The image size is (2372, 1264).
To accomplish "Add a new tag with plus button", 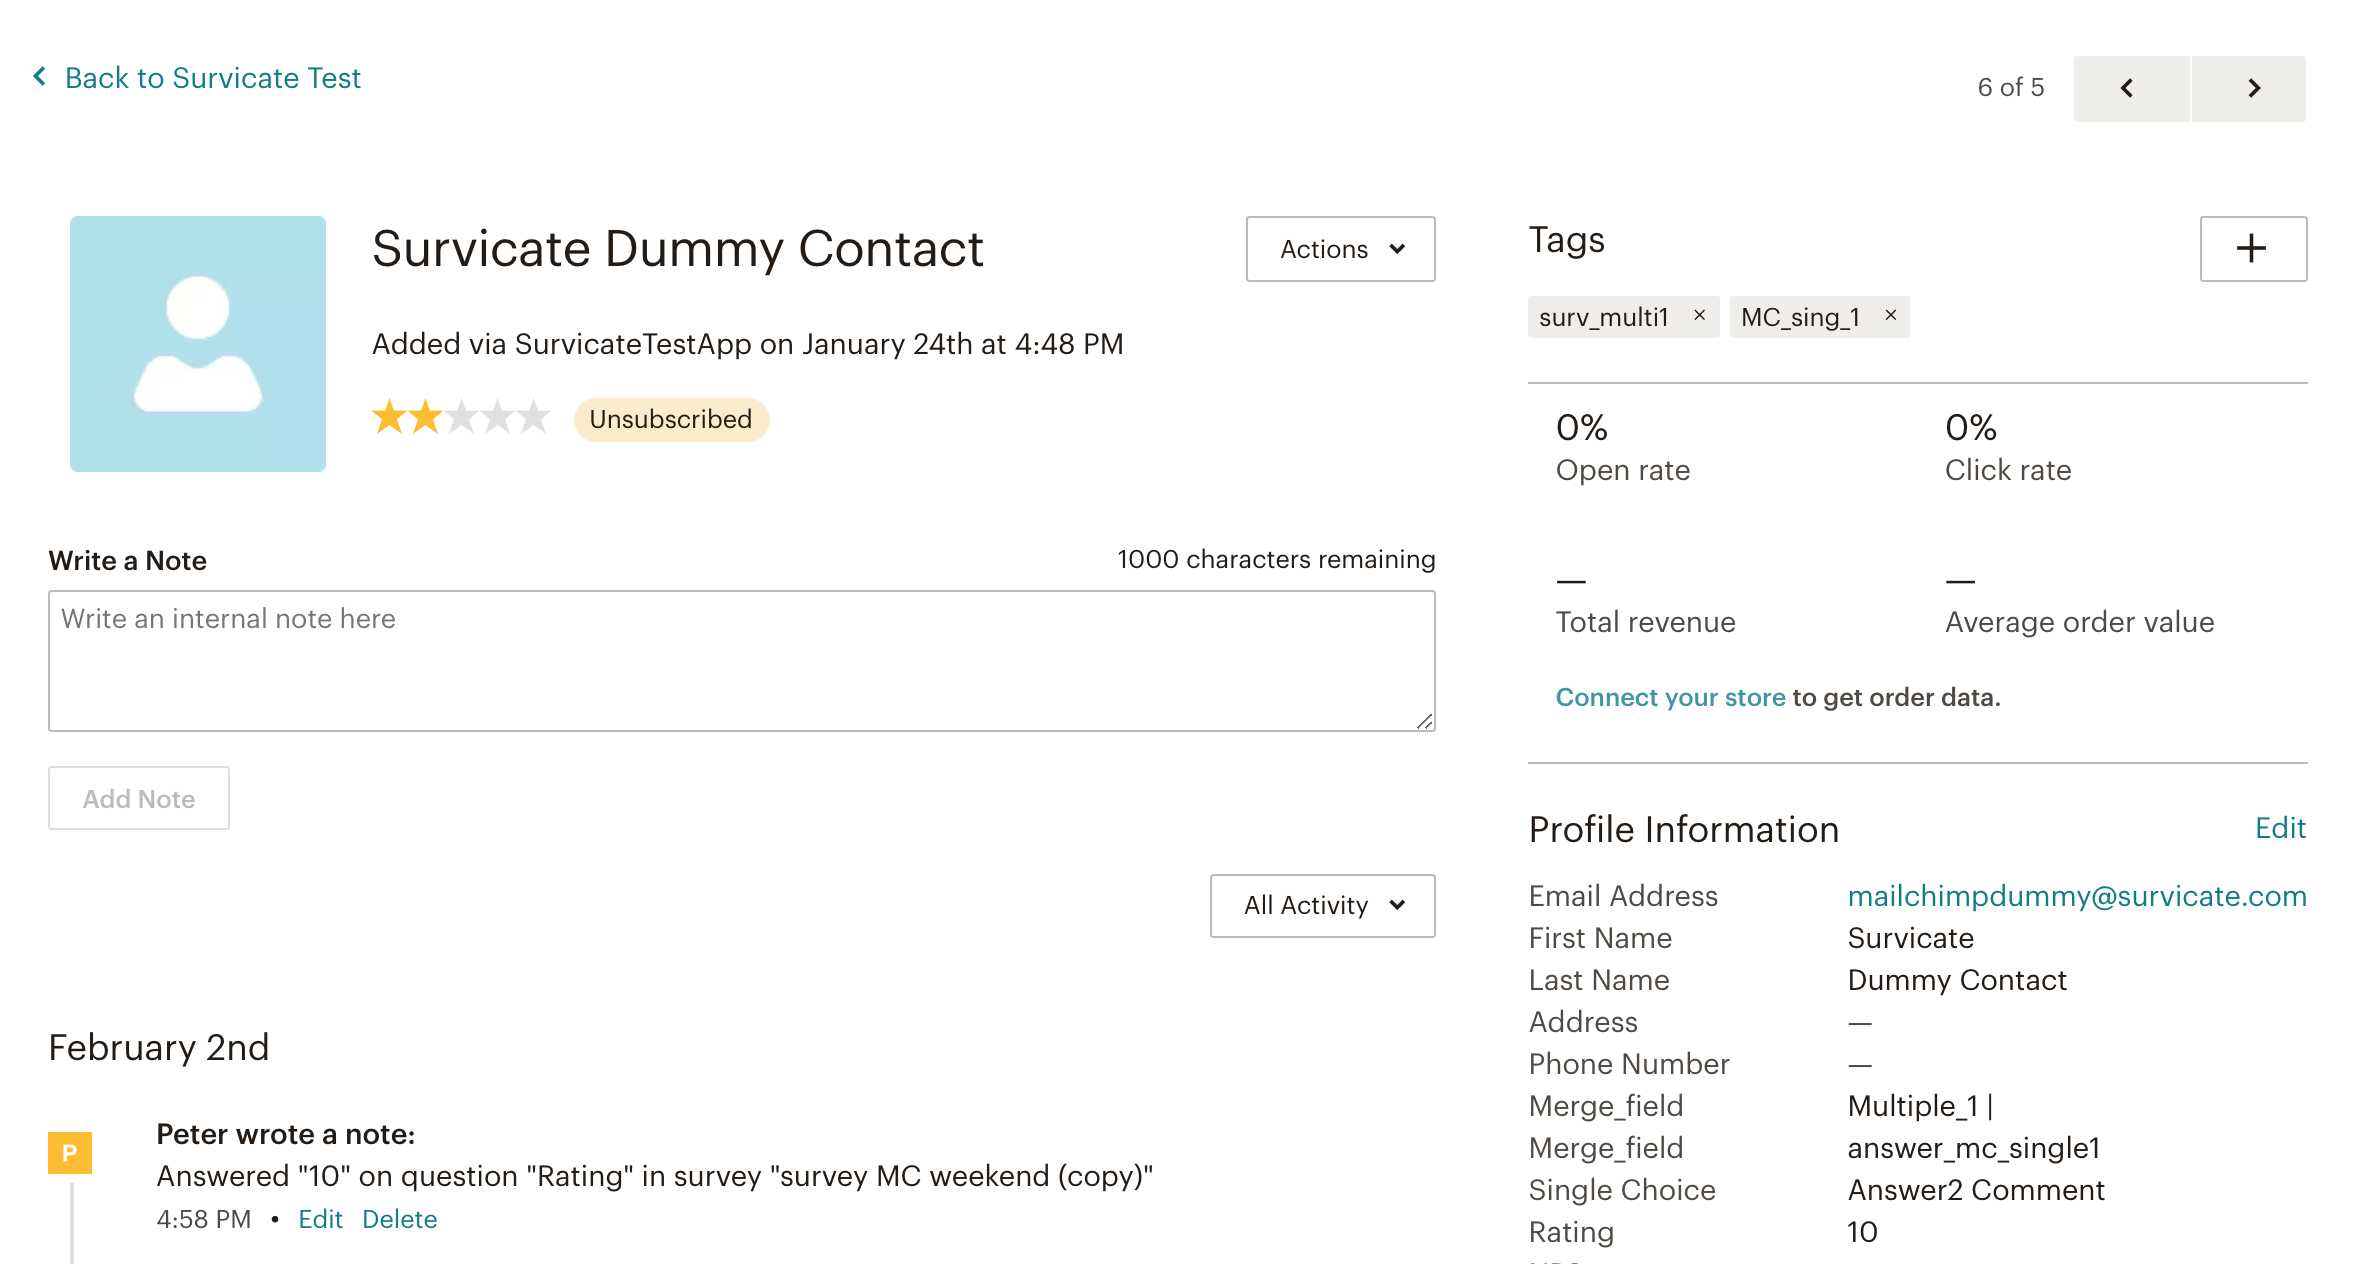I will [x=2253, y=249].
